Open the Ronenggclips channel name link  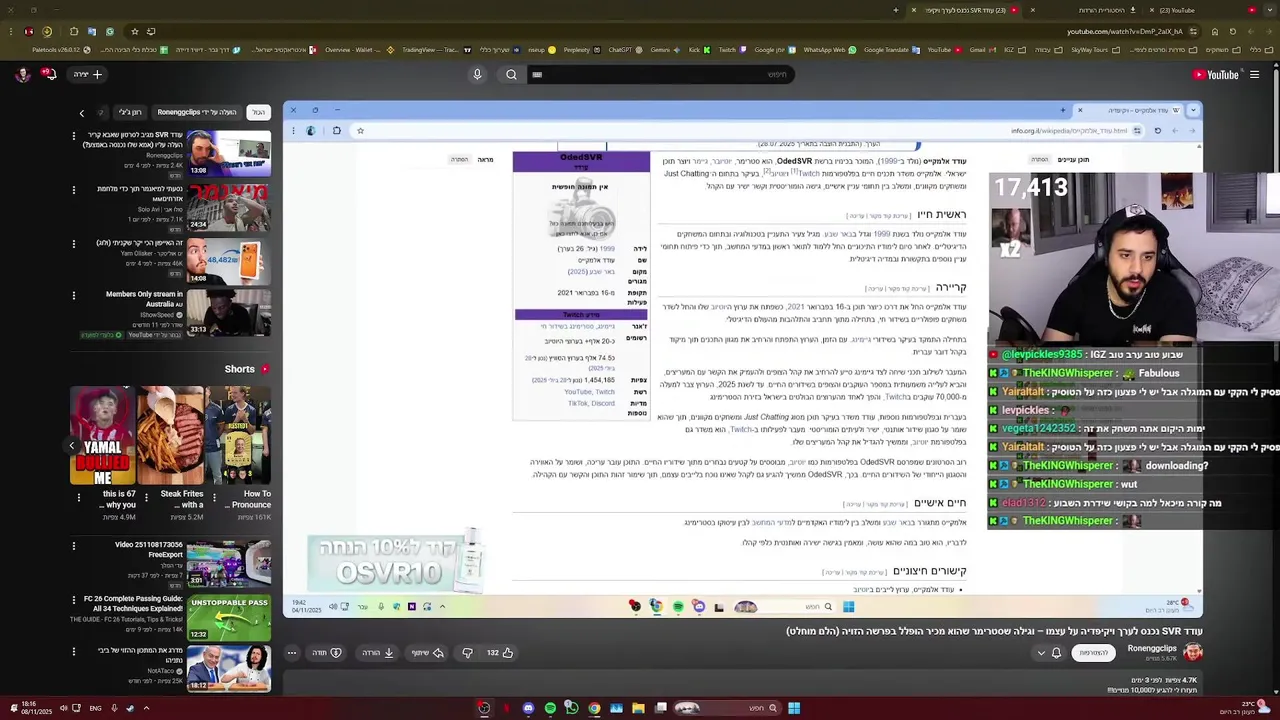1151,648
